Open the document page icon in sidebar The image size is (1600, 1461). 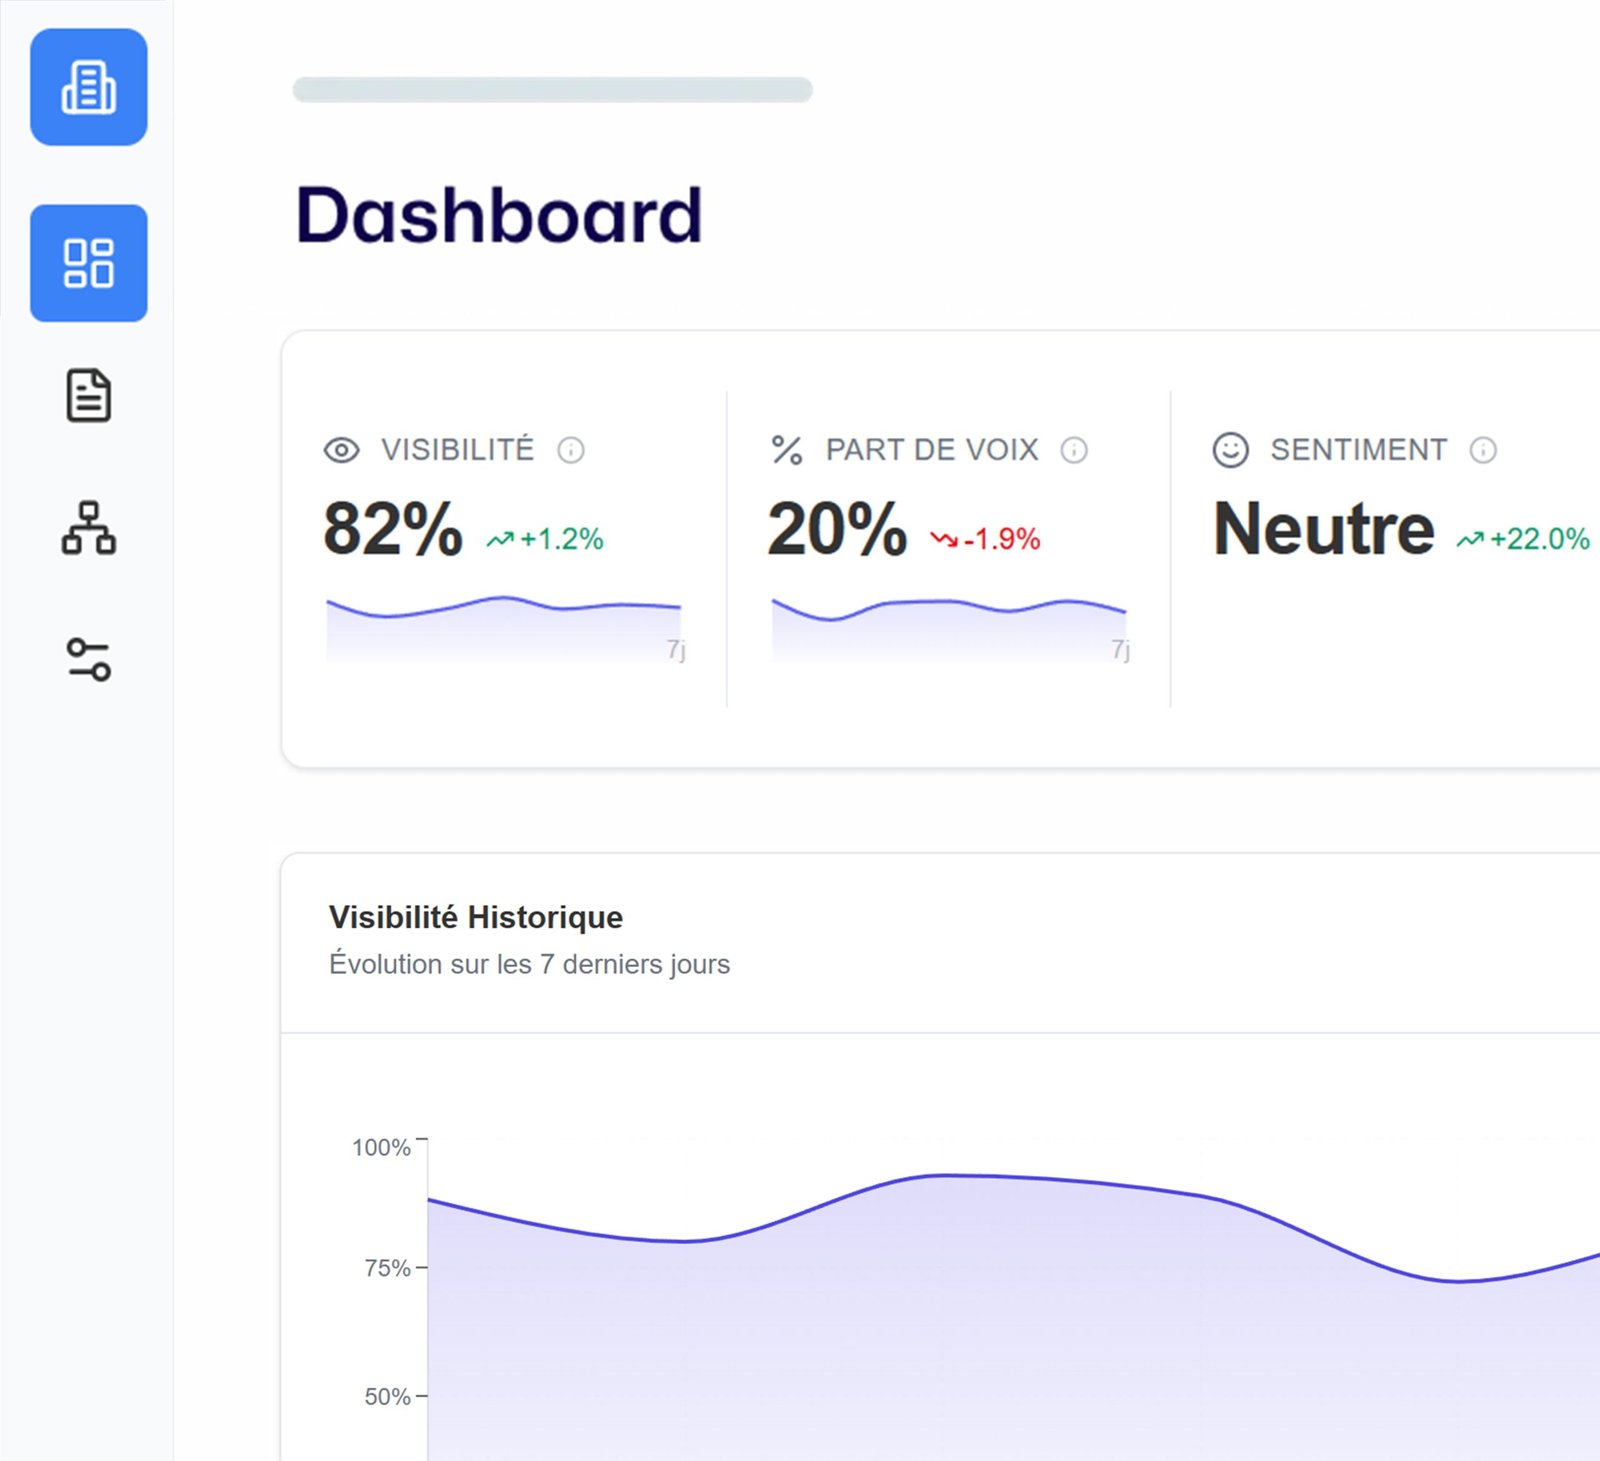[89, 395]
